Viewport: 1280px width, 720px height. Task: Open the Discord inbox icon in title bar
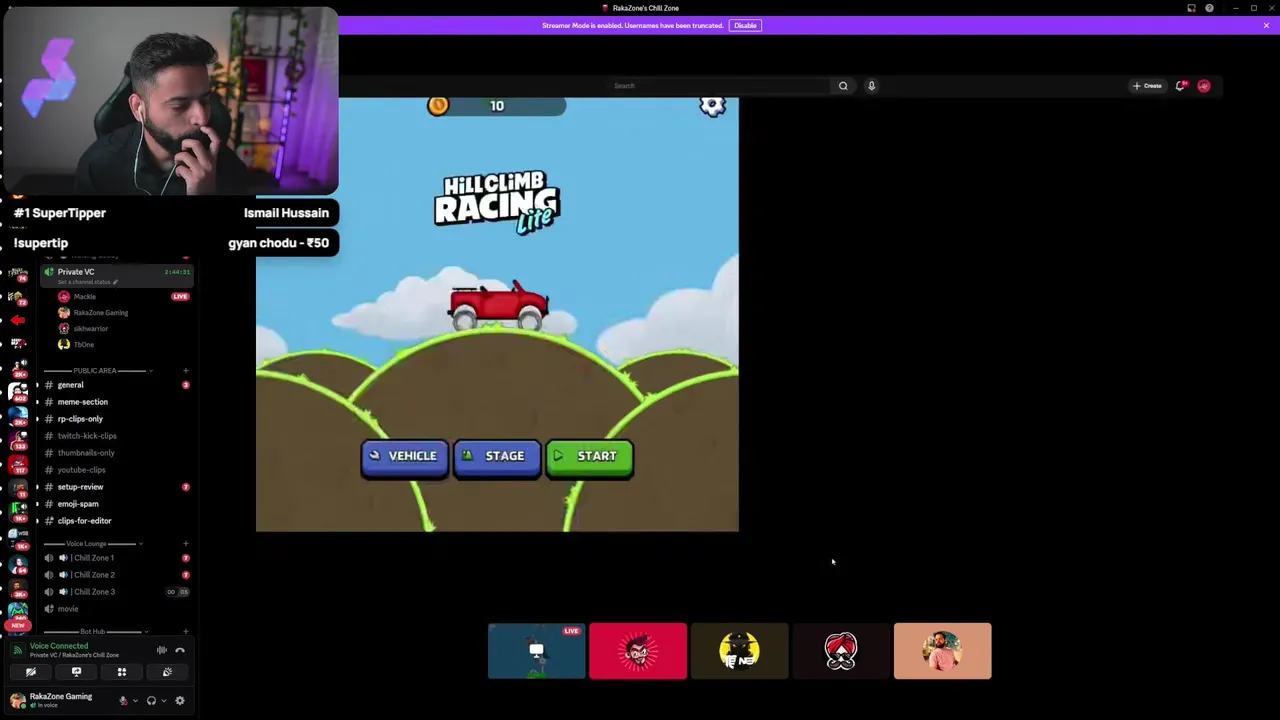(1191, 8)
